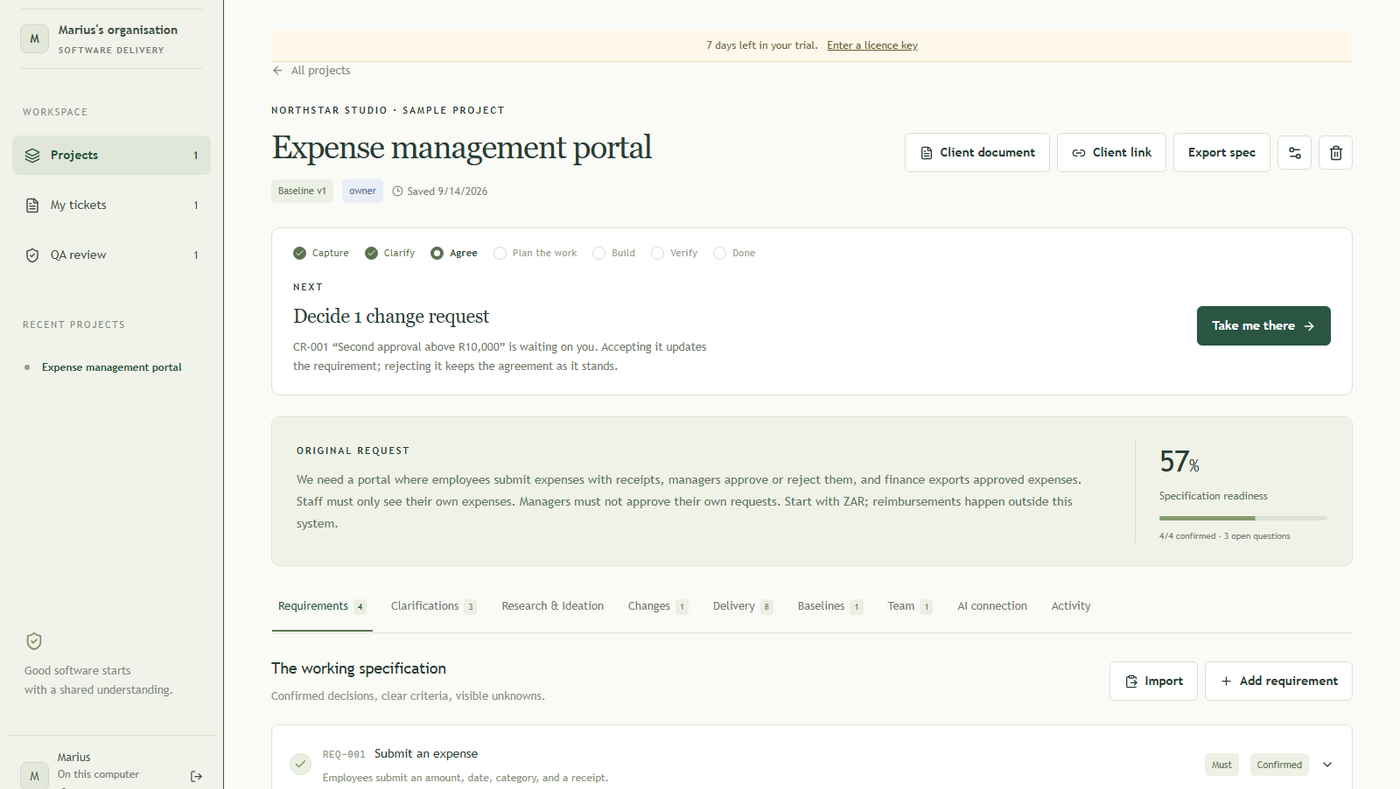Click the green check icon for REQ-001
Image resolution: width=1400 pixels, height=789 pixels.
tap(300, 764)
